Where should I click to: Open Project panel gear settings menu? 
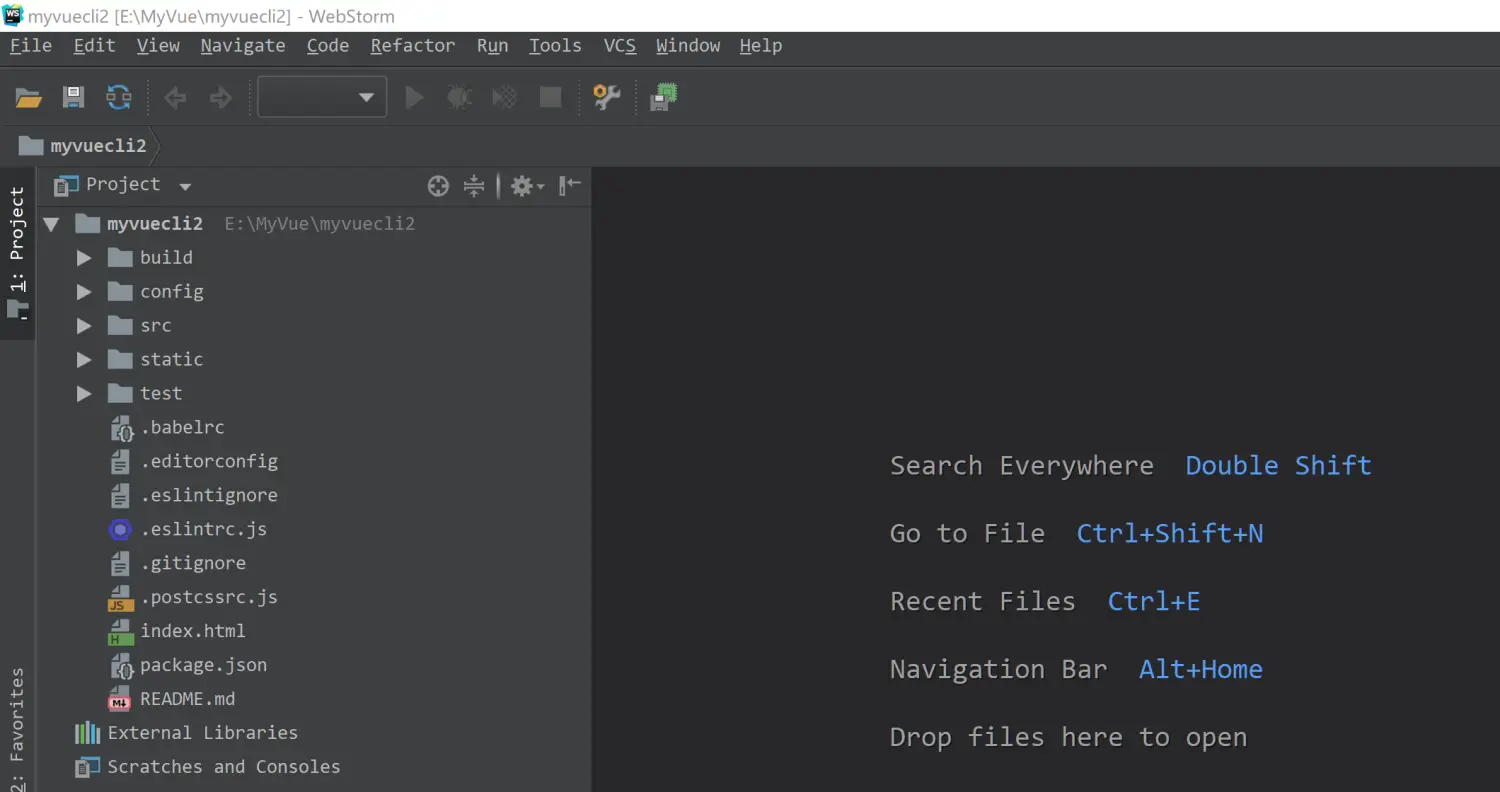526,185
